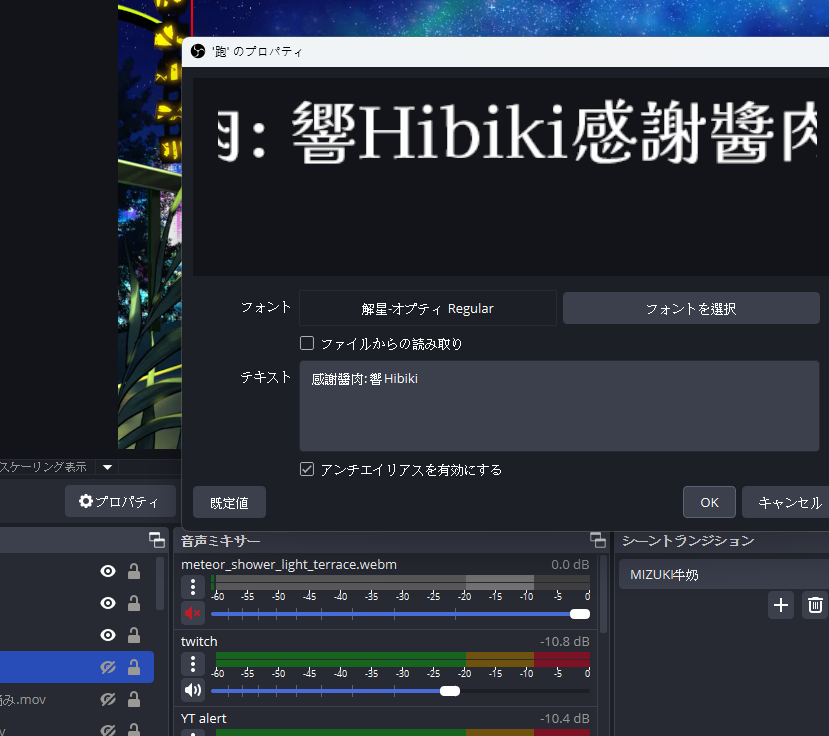
Task: Disable the アンチエイリアスを有効にする checkbox
Action: tap(307, 469)
